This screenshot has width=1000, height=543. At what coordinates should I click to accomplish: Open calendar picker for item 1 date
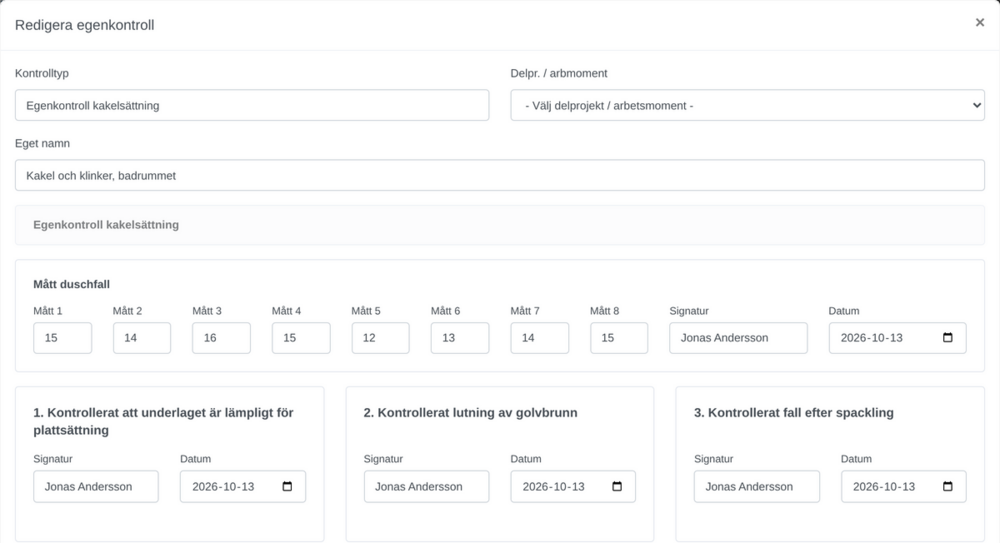click(287, 486)
